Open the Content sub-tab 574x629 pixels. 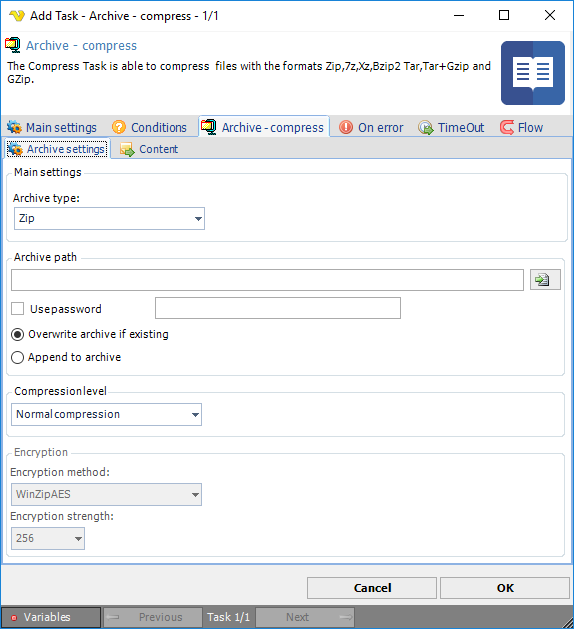(149, 149)
